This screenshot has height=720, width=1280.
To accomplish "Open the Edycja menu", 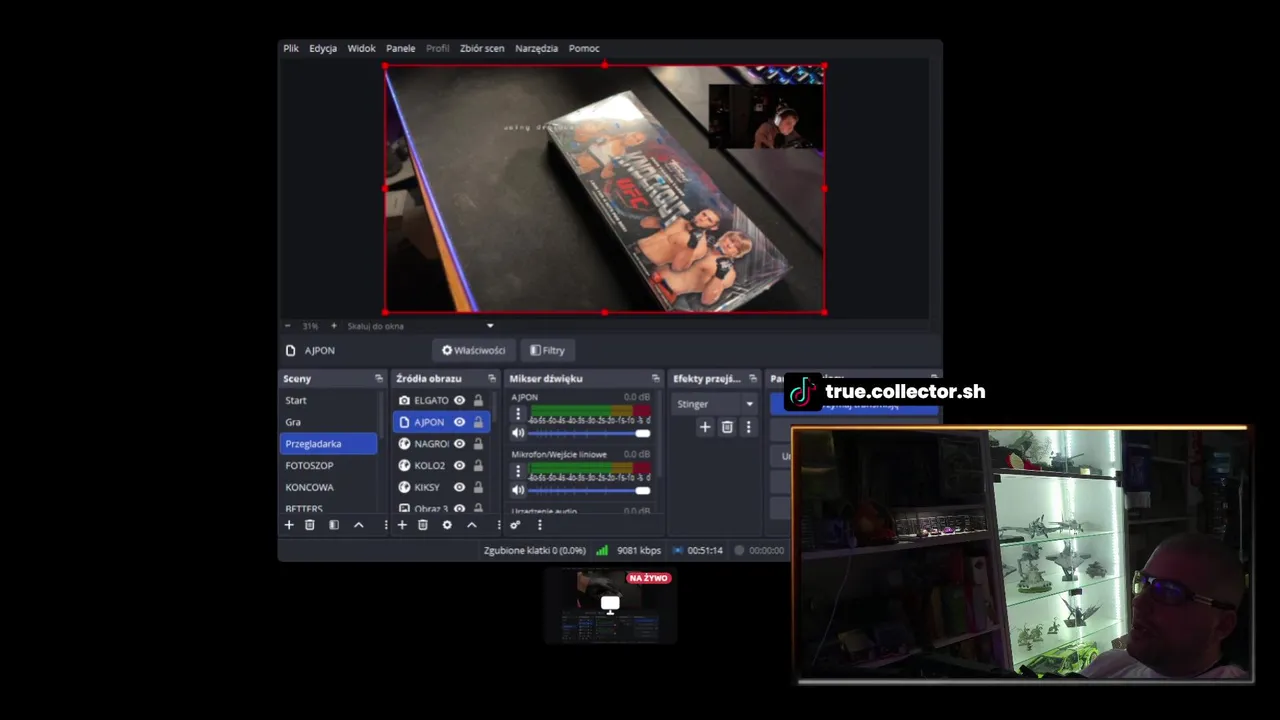I will [323, 48].
